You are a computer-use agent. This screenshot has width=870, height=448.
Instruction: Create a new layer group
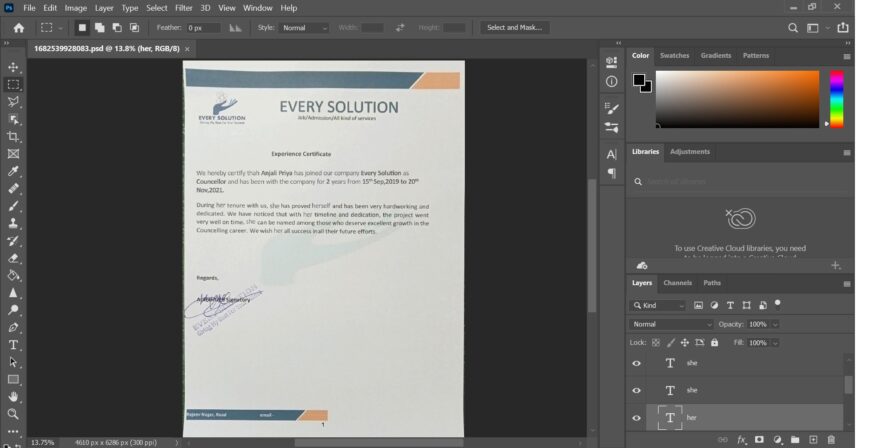795,440
